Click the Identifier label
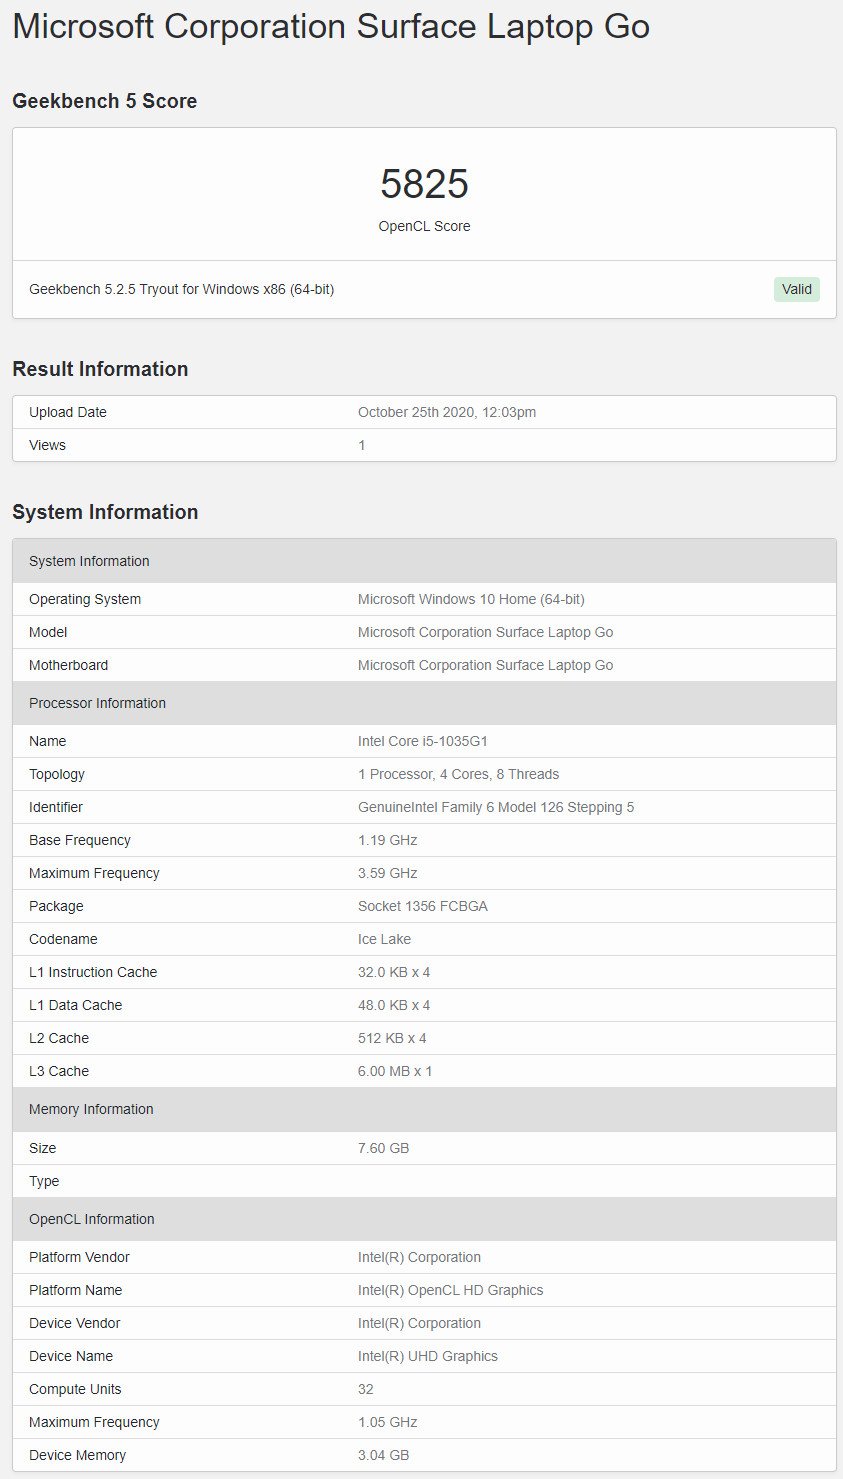The height and width of the screenshot is (1479, 843). click(56, 807)
